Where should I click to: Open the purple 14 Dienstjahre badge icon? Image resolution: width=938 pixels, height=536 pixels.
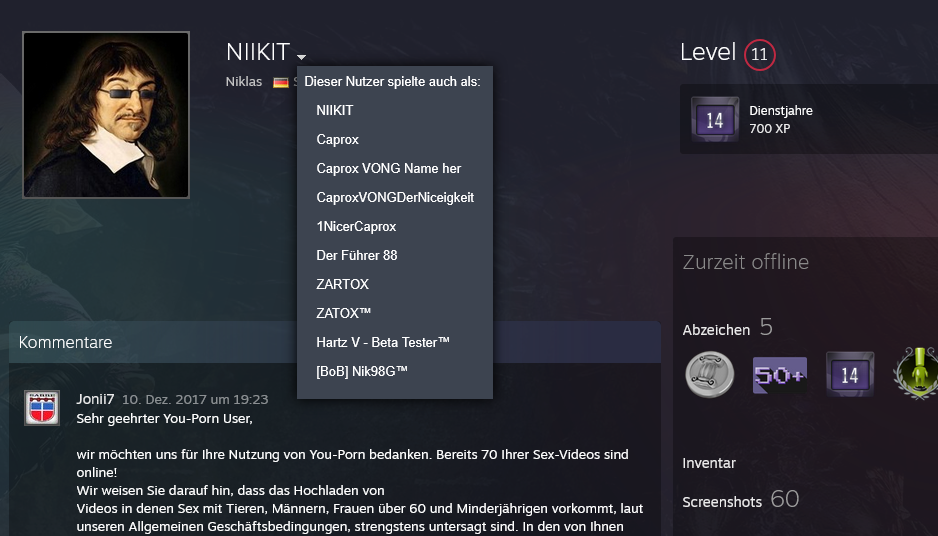[714, 120]
